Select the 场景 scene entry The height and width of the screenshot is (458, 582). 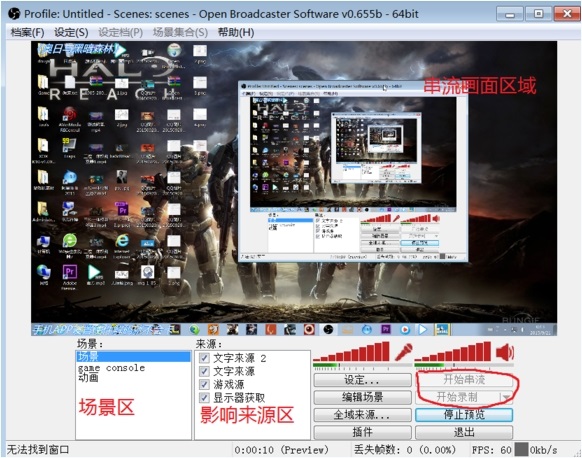pyautogui.click(x=133, y=357)
